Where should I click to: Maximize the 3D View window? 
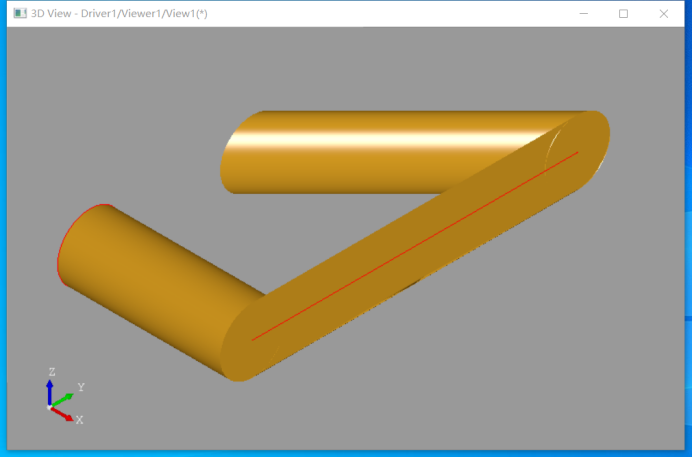click(x=623, y=14)
